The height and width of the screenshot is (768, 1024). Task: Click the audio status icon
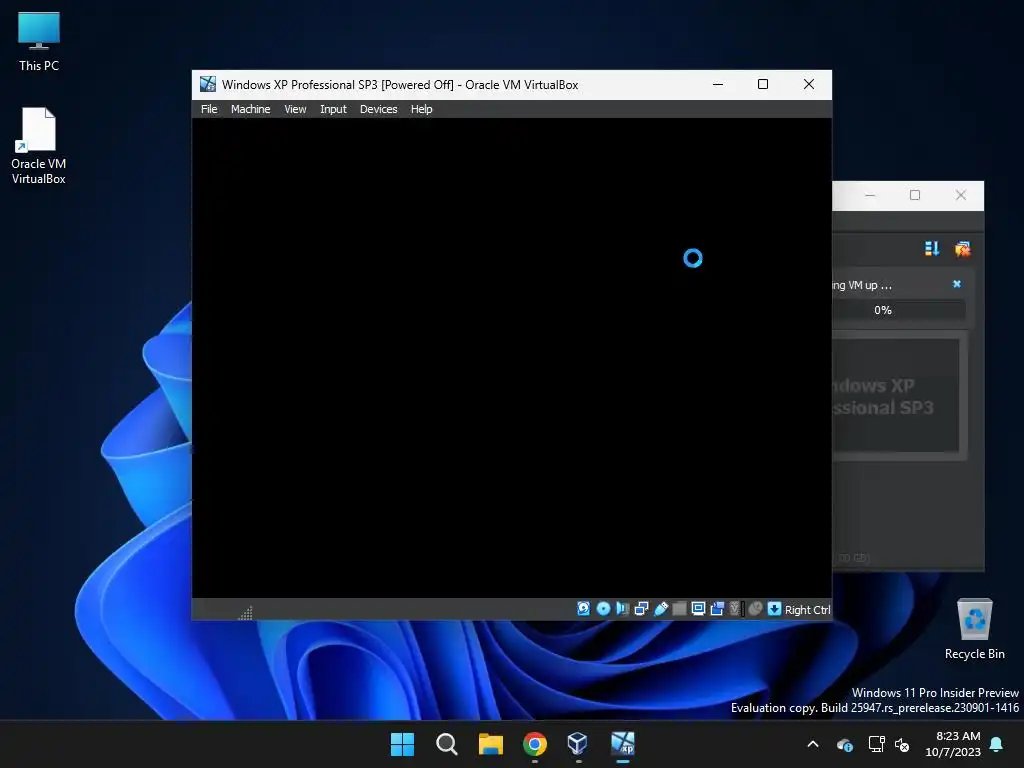tap(622, 609)
